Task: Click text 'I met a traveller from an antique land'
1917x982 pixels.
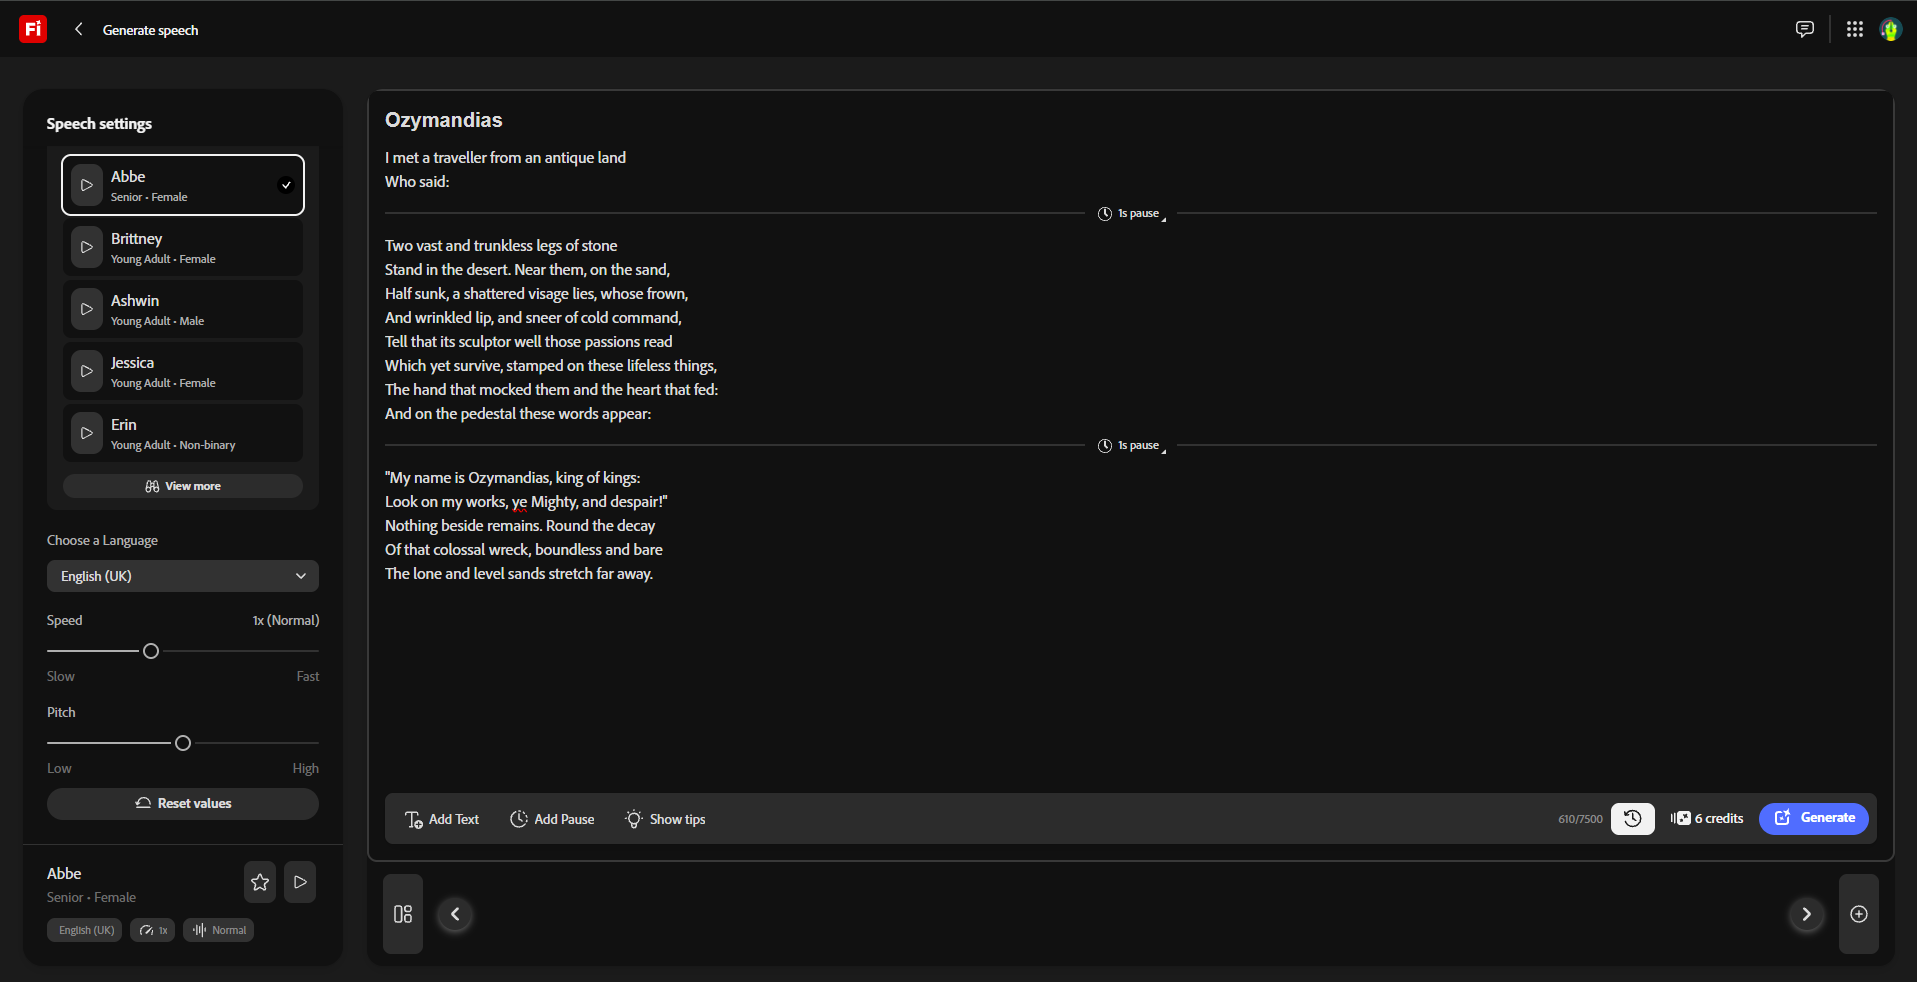Action: pos(505,158)
